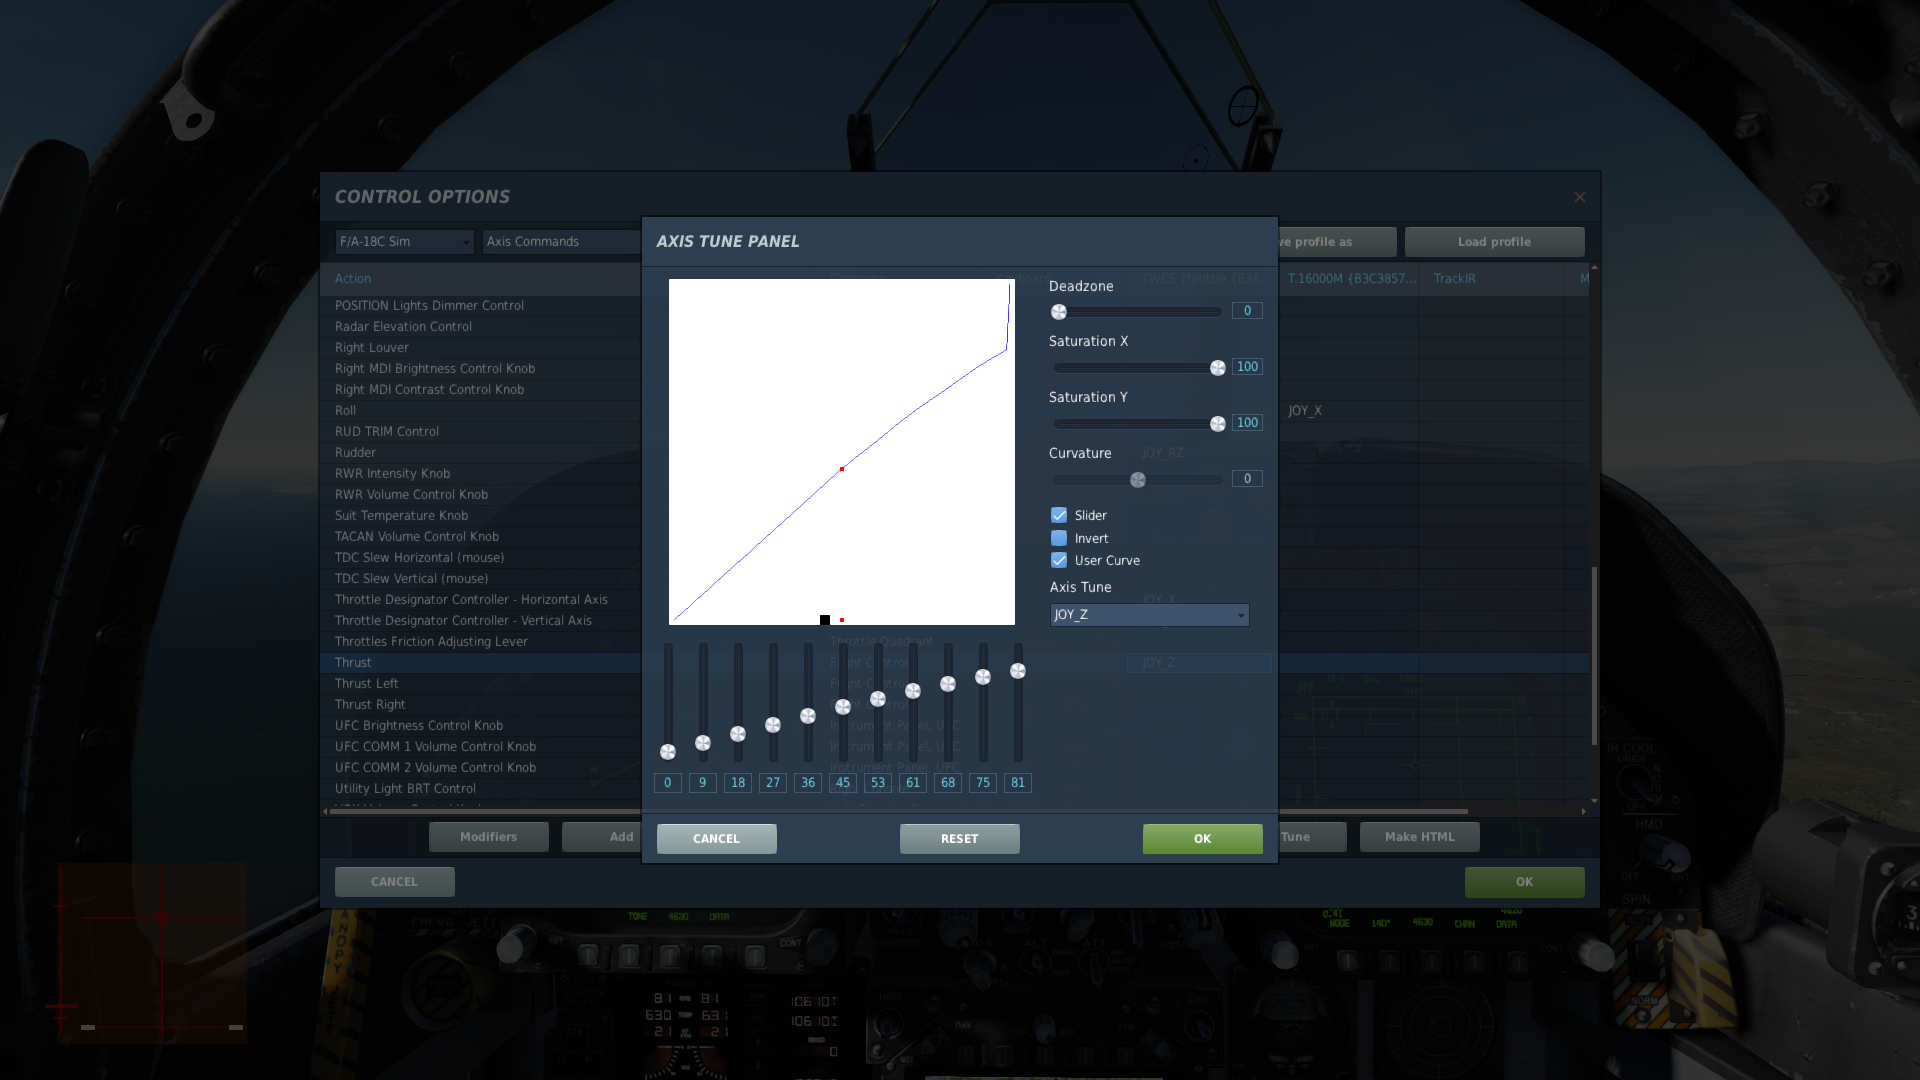The width and height of the screenshot is (1920, 1080).
Task: Click the Make HTML button
Action: point(1420,837)
